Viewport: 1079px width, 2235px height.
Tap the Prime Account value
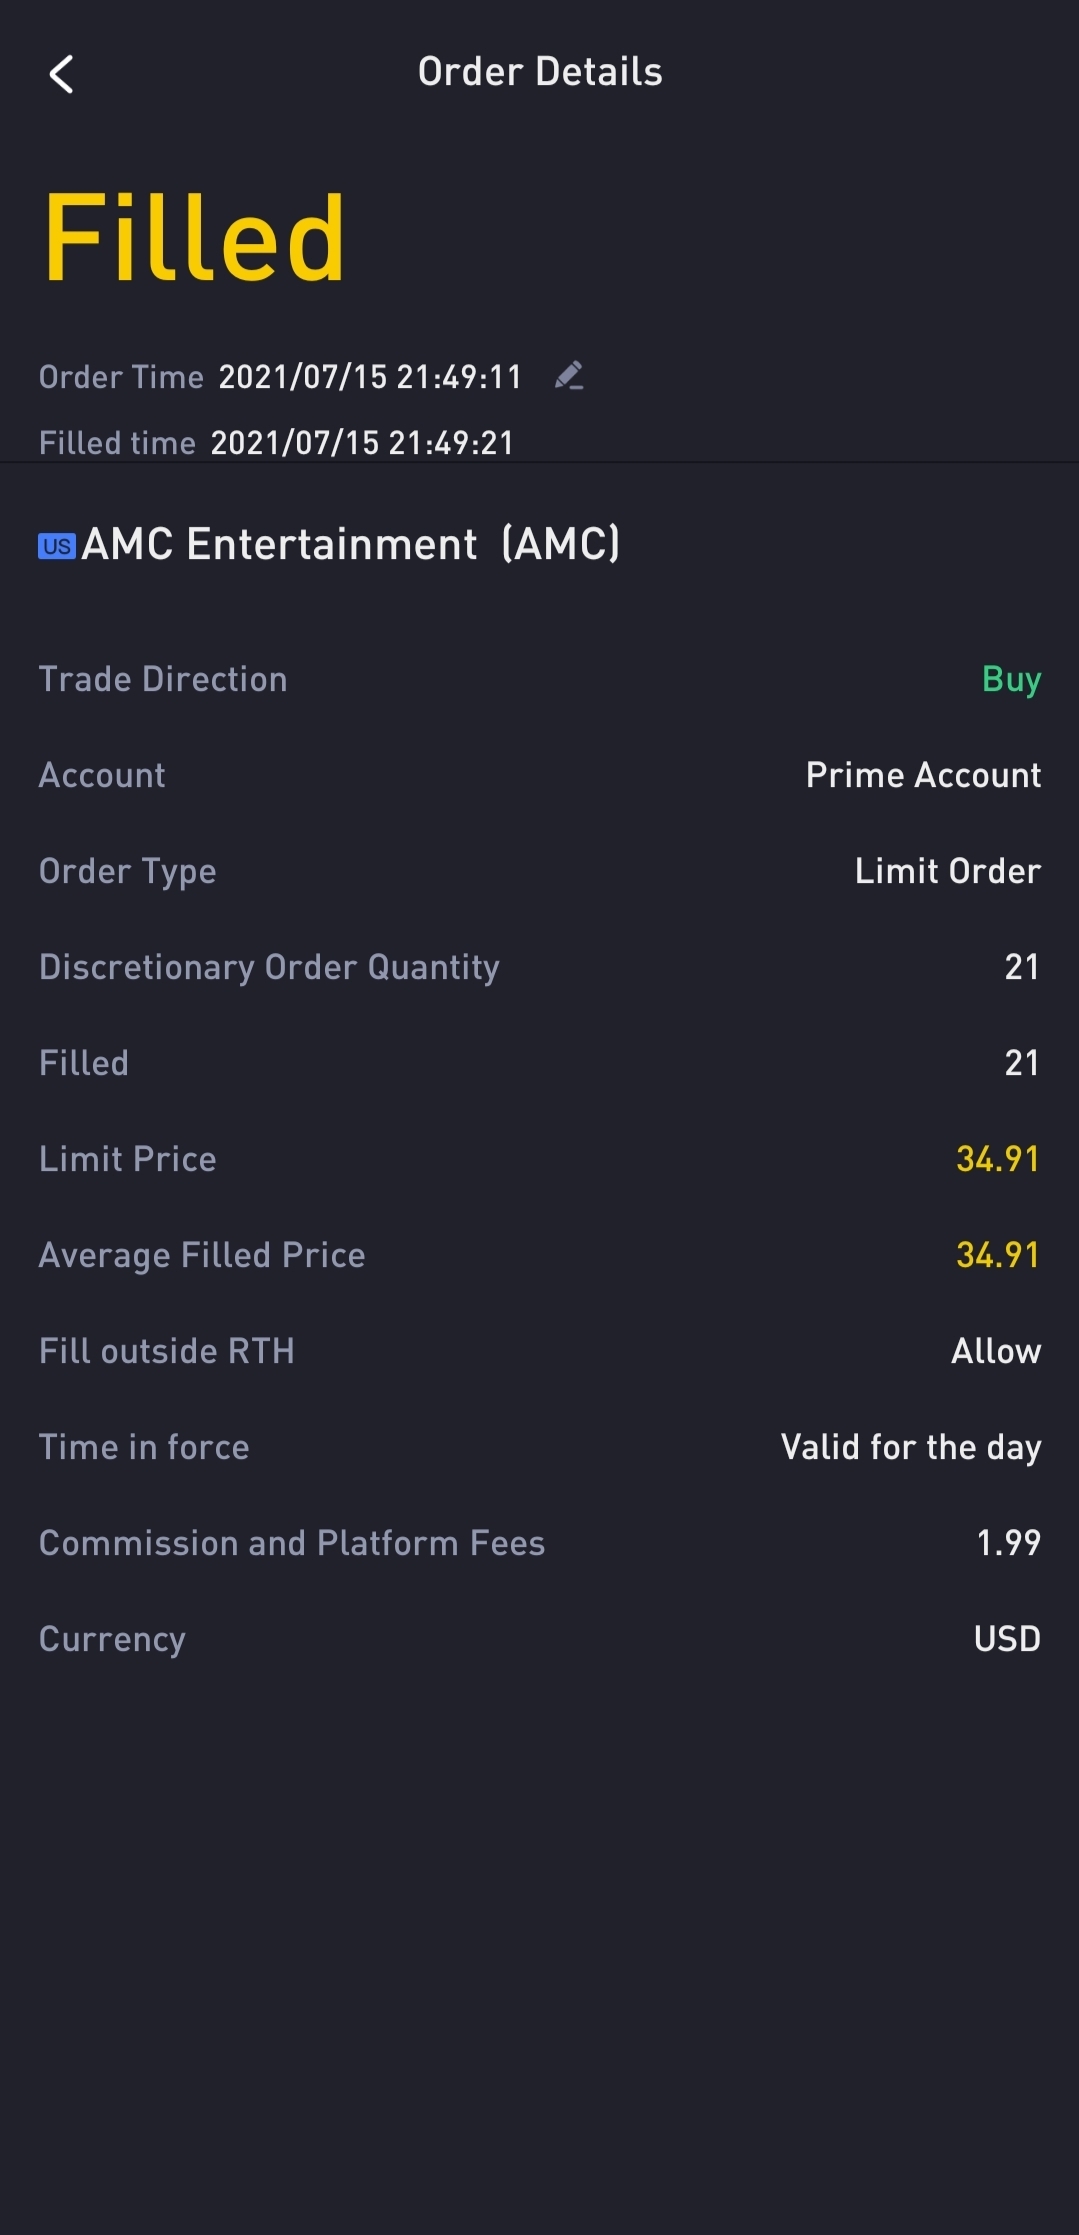[923, 775]
